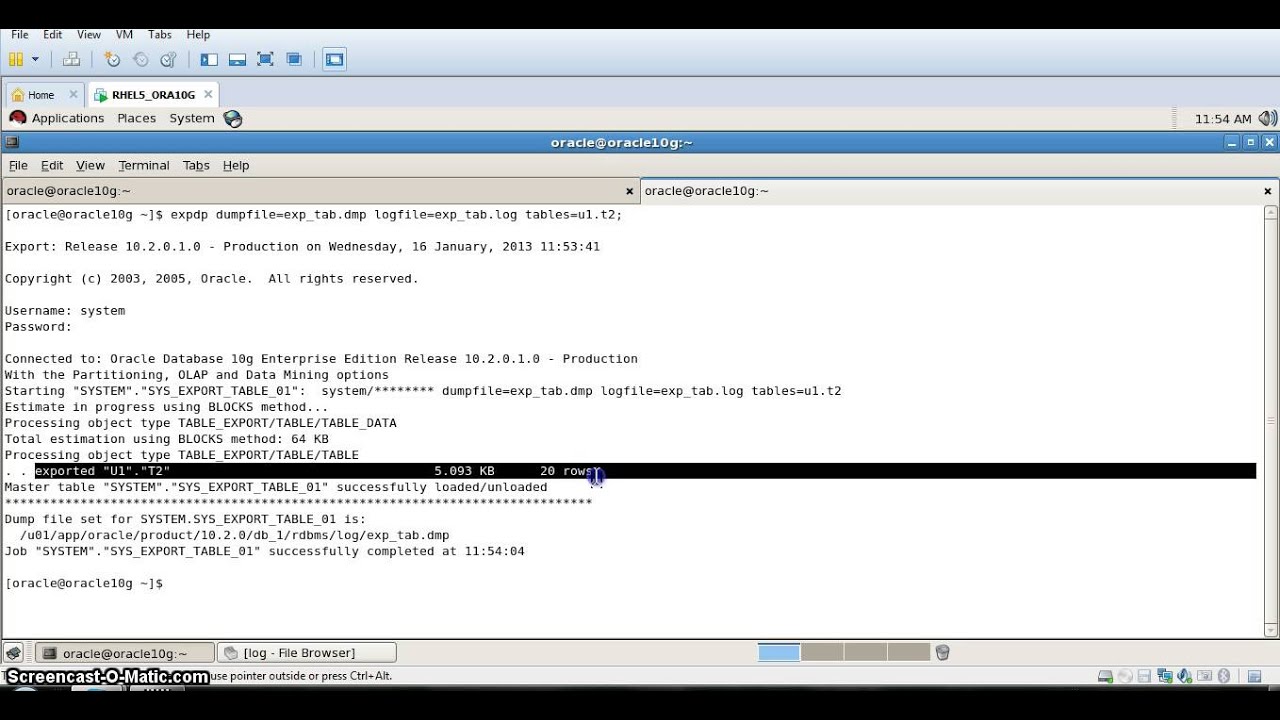Select the third workspace in switcher
This screenshot has height=720, width=1280.
865,653
